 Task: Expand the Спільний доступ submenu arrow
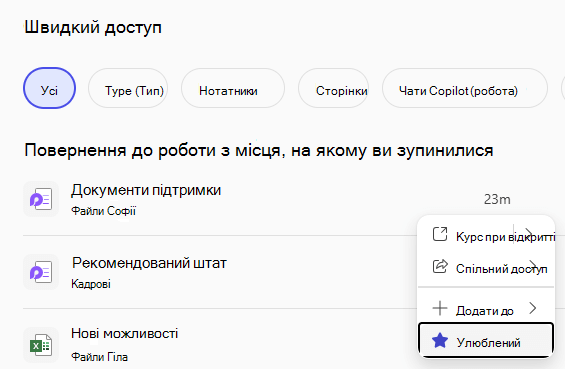point(534,266)
